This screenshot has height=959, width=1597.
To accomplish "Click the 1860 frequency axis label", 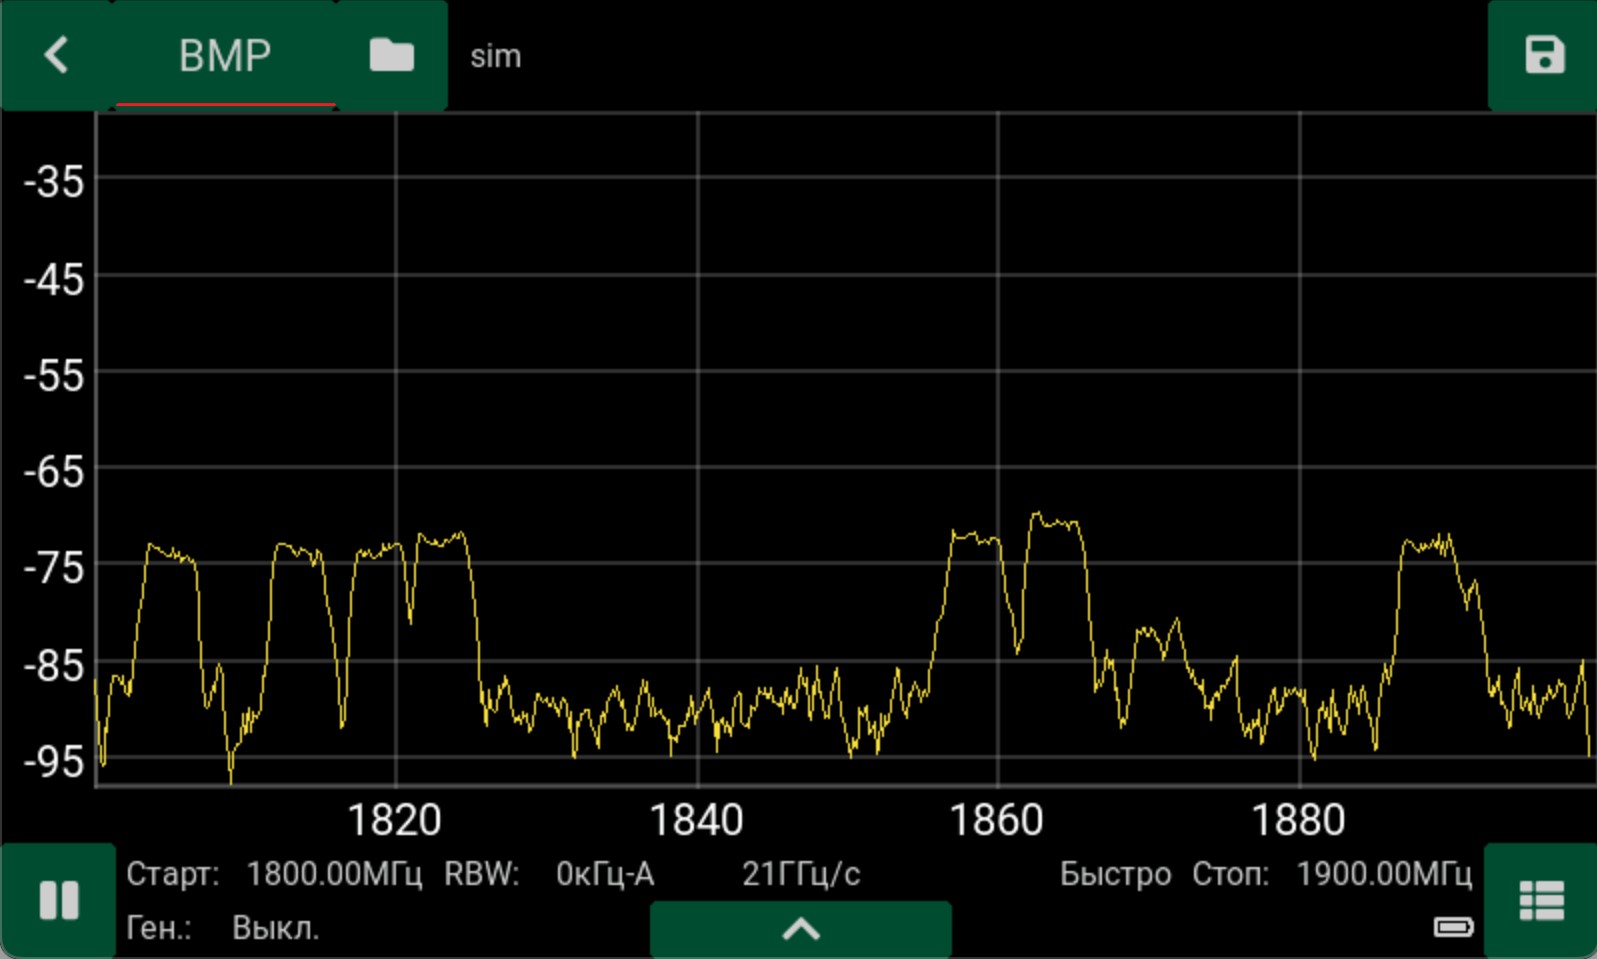I will point(996,820).
